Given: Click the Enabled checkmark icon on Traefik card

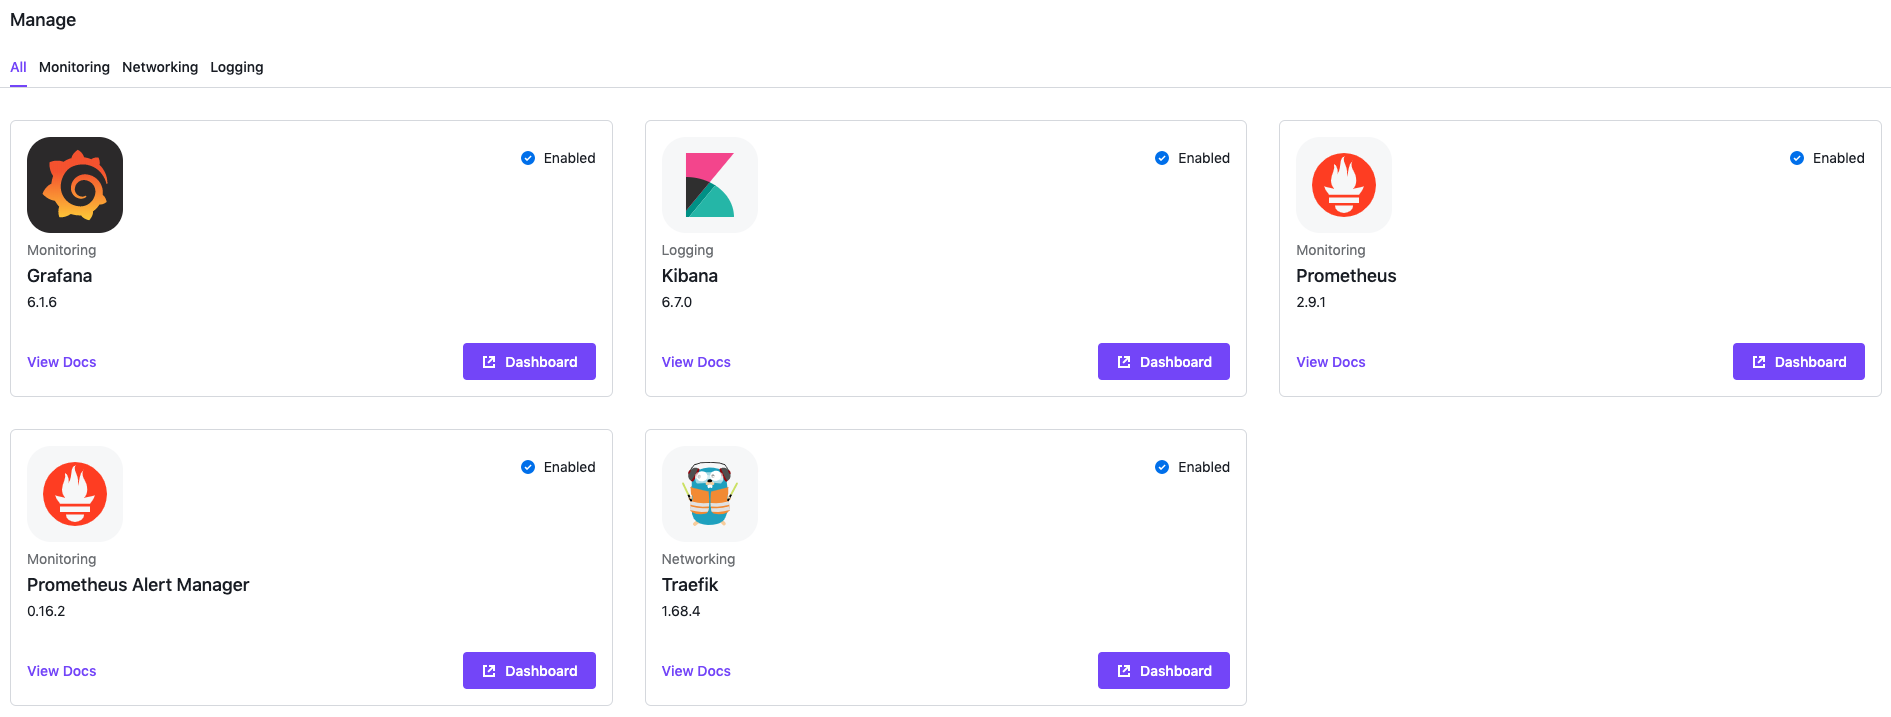Looking at the screenshot, I should point(1162,467).
